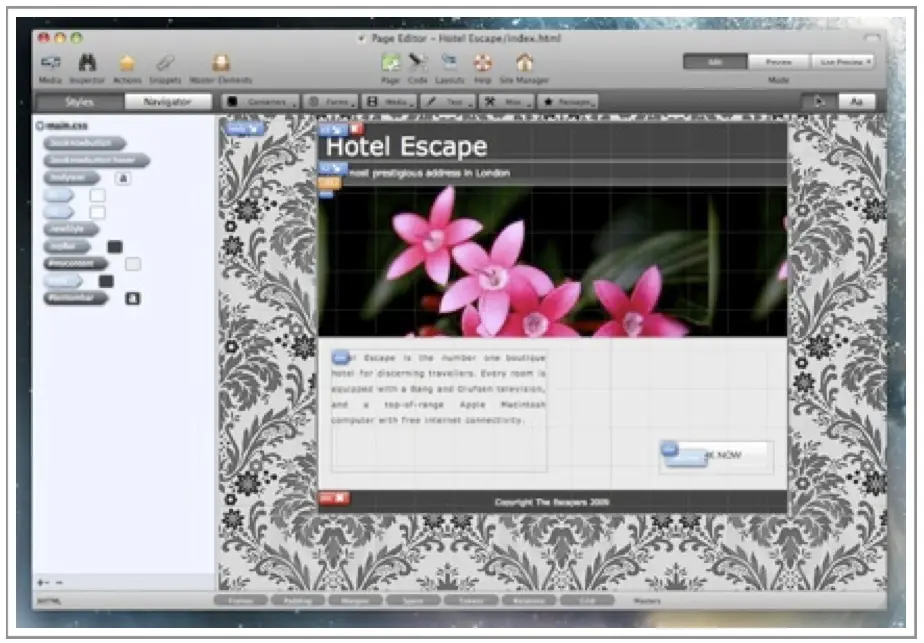Click the light swatch beside #maincontent
The width and height of the screenshot is (924, 643).
click(x=133, y=263)
